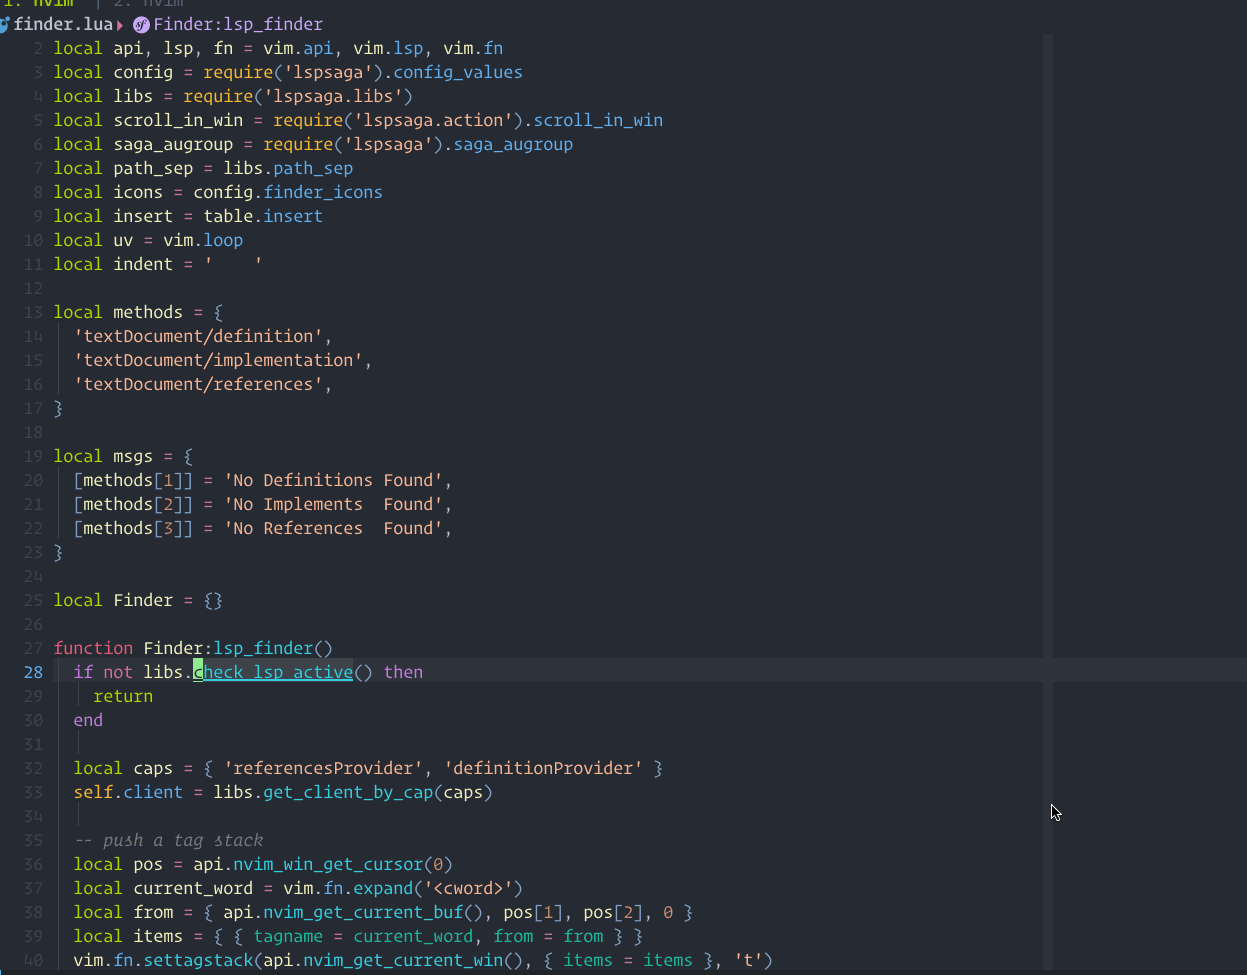
Task: Click finder_icons on line 8
Action: click(323, 192)
